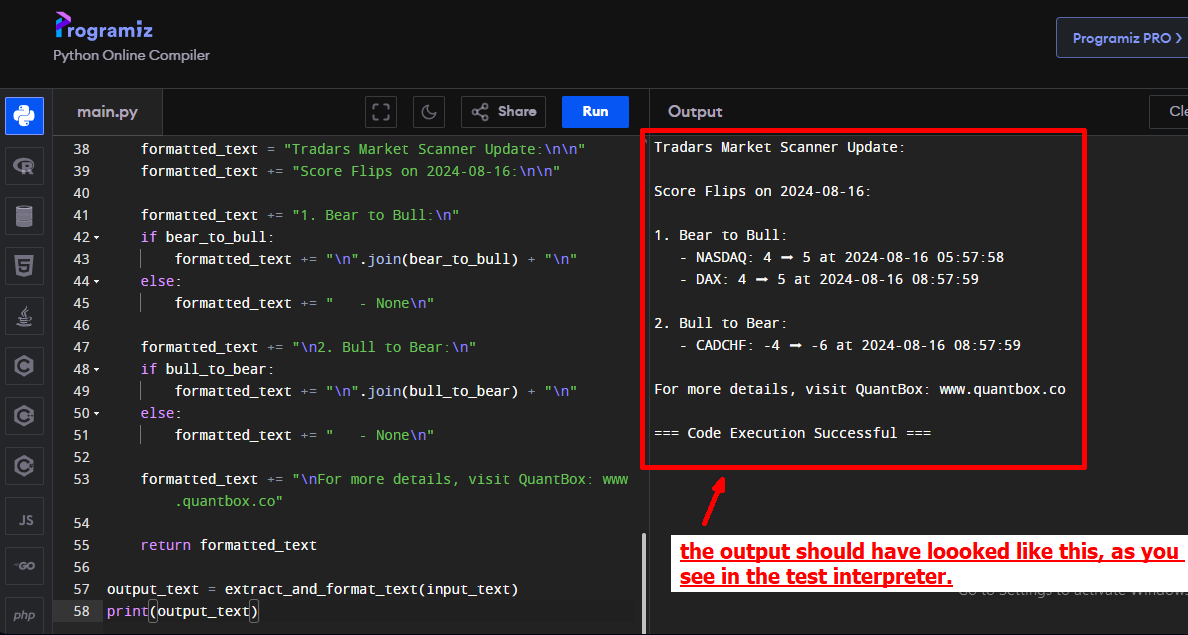Image resolution: width=1188 pixels, height=635 pixels.
Task: Click the 'Python Online Compiler' subtitle
Action: pos(131,55)
